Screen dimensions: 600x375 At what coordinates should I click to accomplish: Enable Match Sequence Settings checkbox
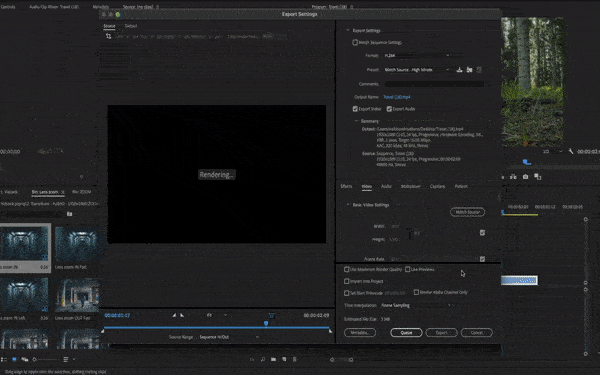pos(355,42)
